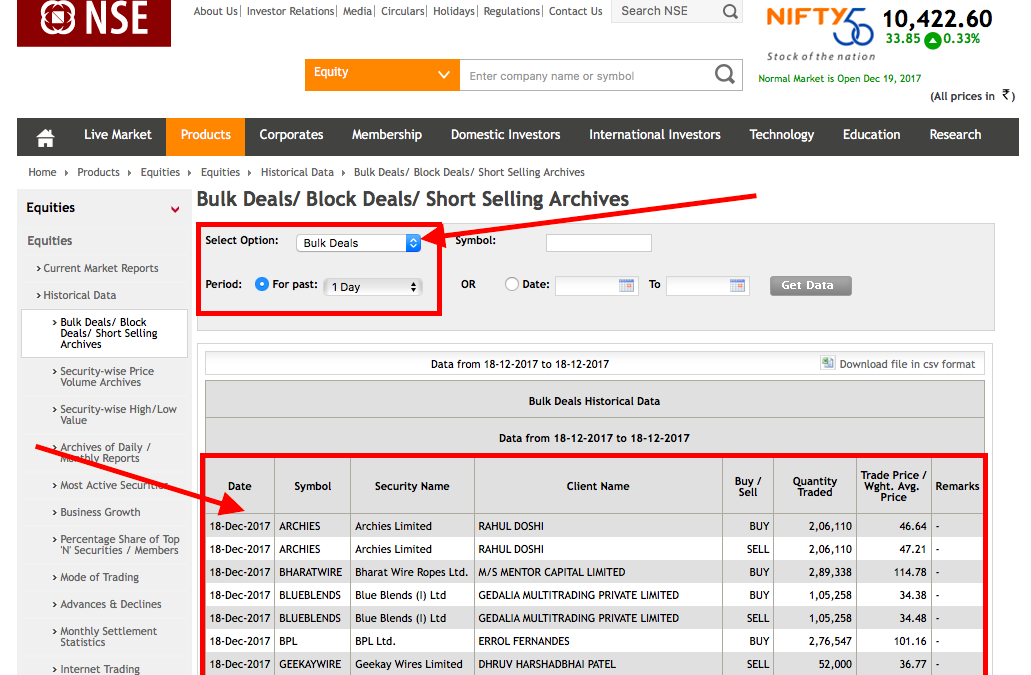
Task: Open the About Us link
Action: [x=216, y=11]
